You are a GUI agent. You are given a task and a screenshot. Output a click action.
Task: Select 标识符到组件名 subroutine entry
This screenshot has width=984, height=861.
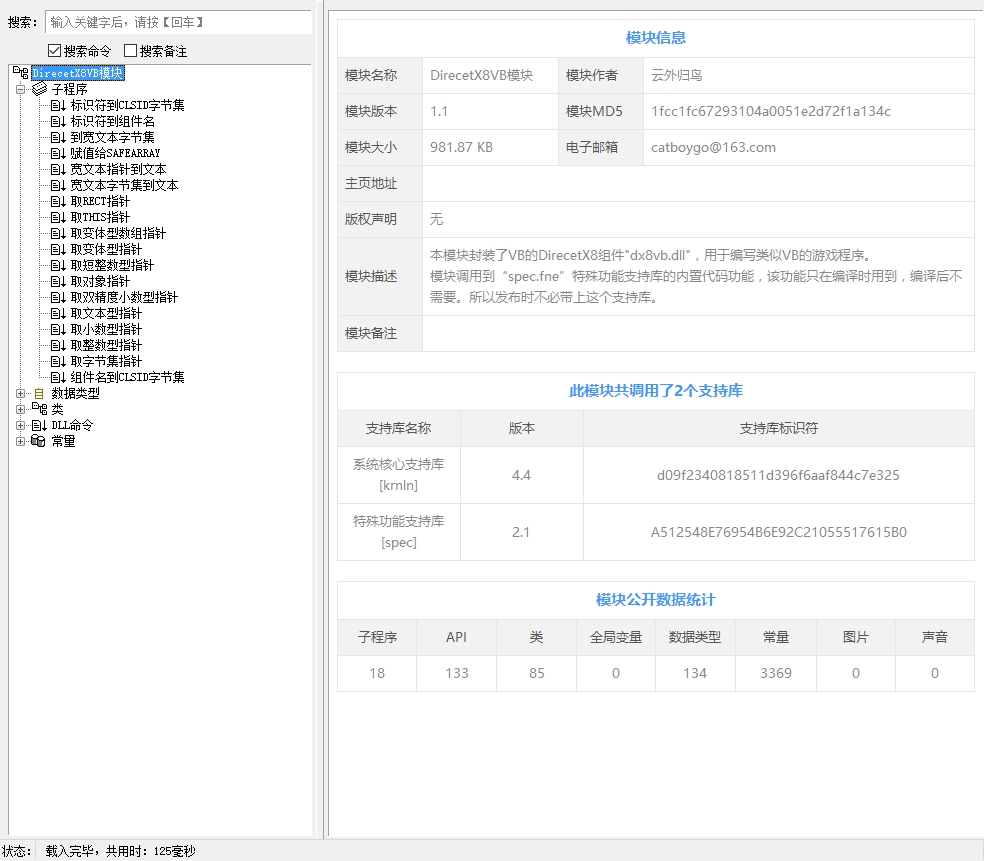click(112, 121)
